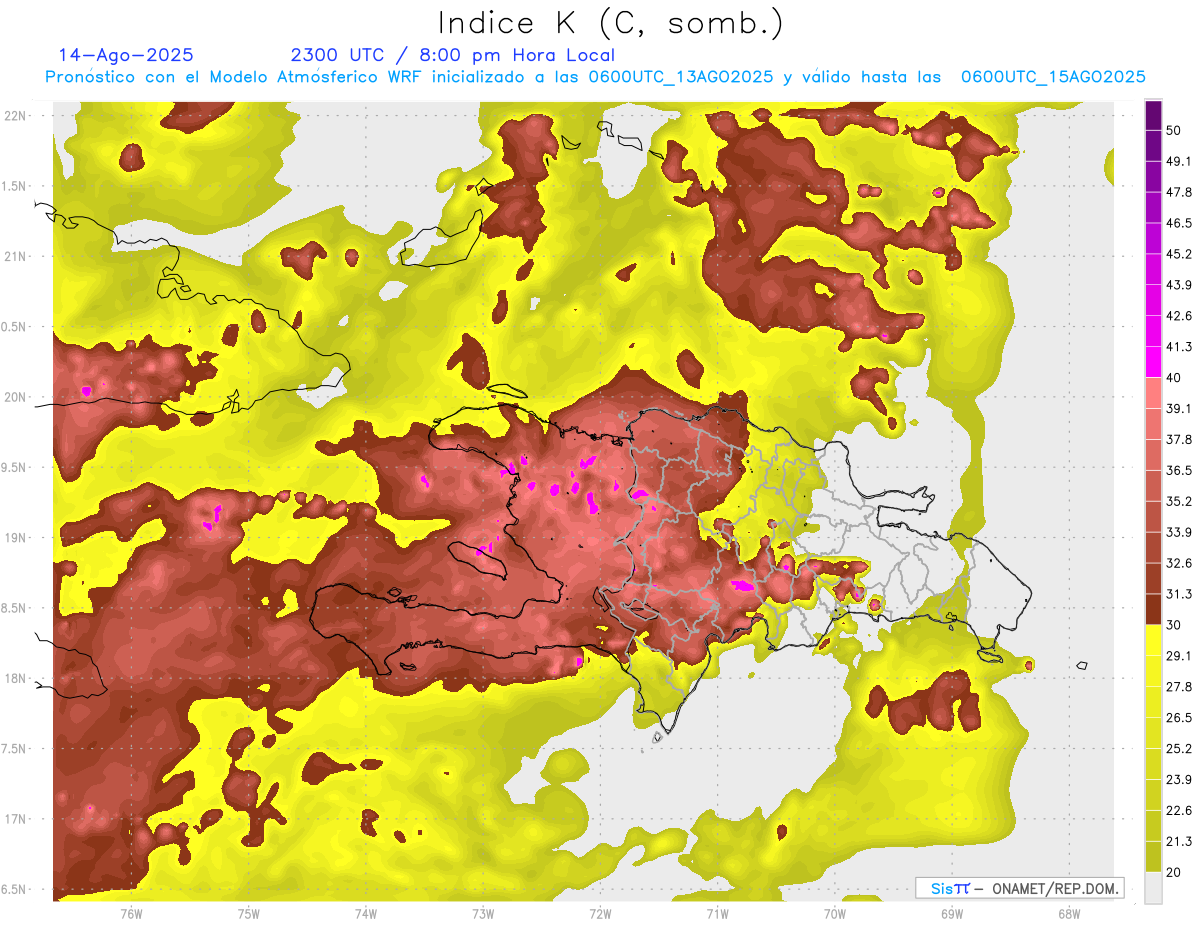Click the latitude label "8.5N"
The image size is (1200, 927).
14,609
